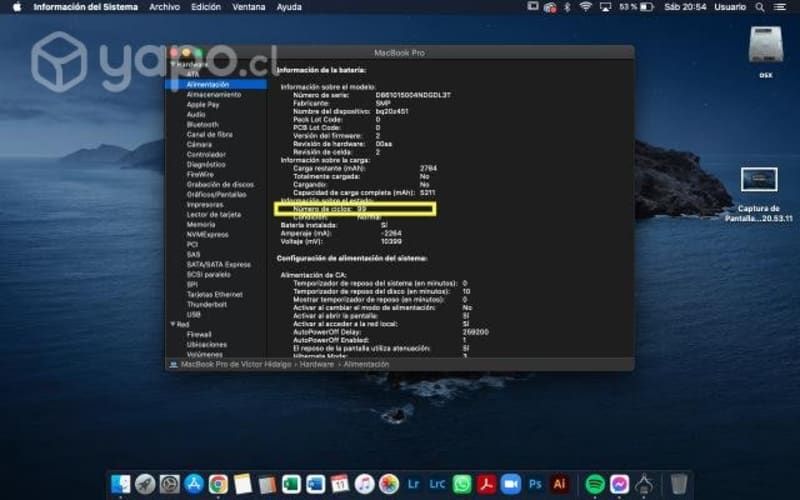Select Almacenamiento in the sidebar
Screen dimensions: 800x500
(x=214, y=94)
